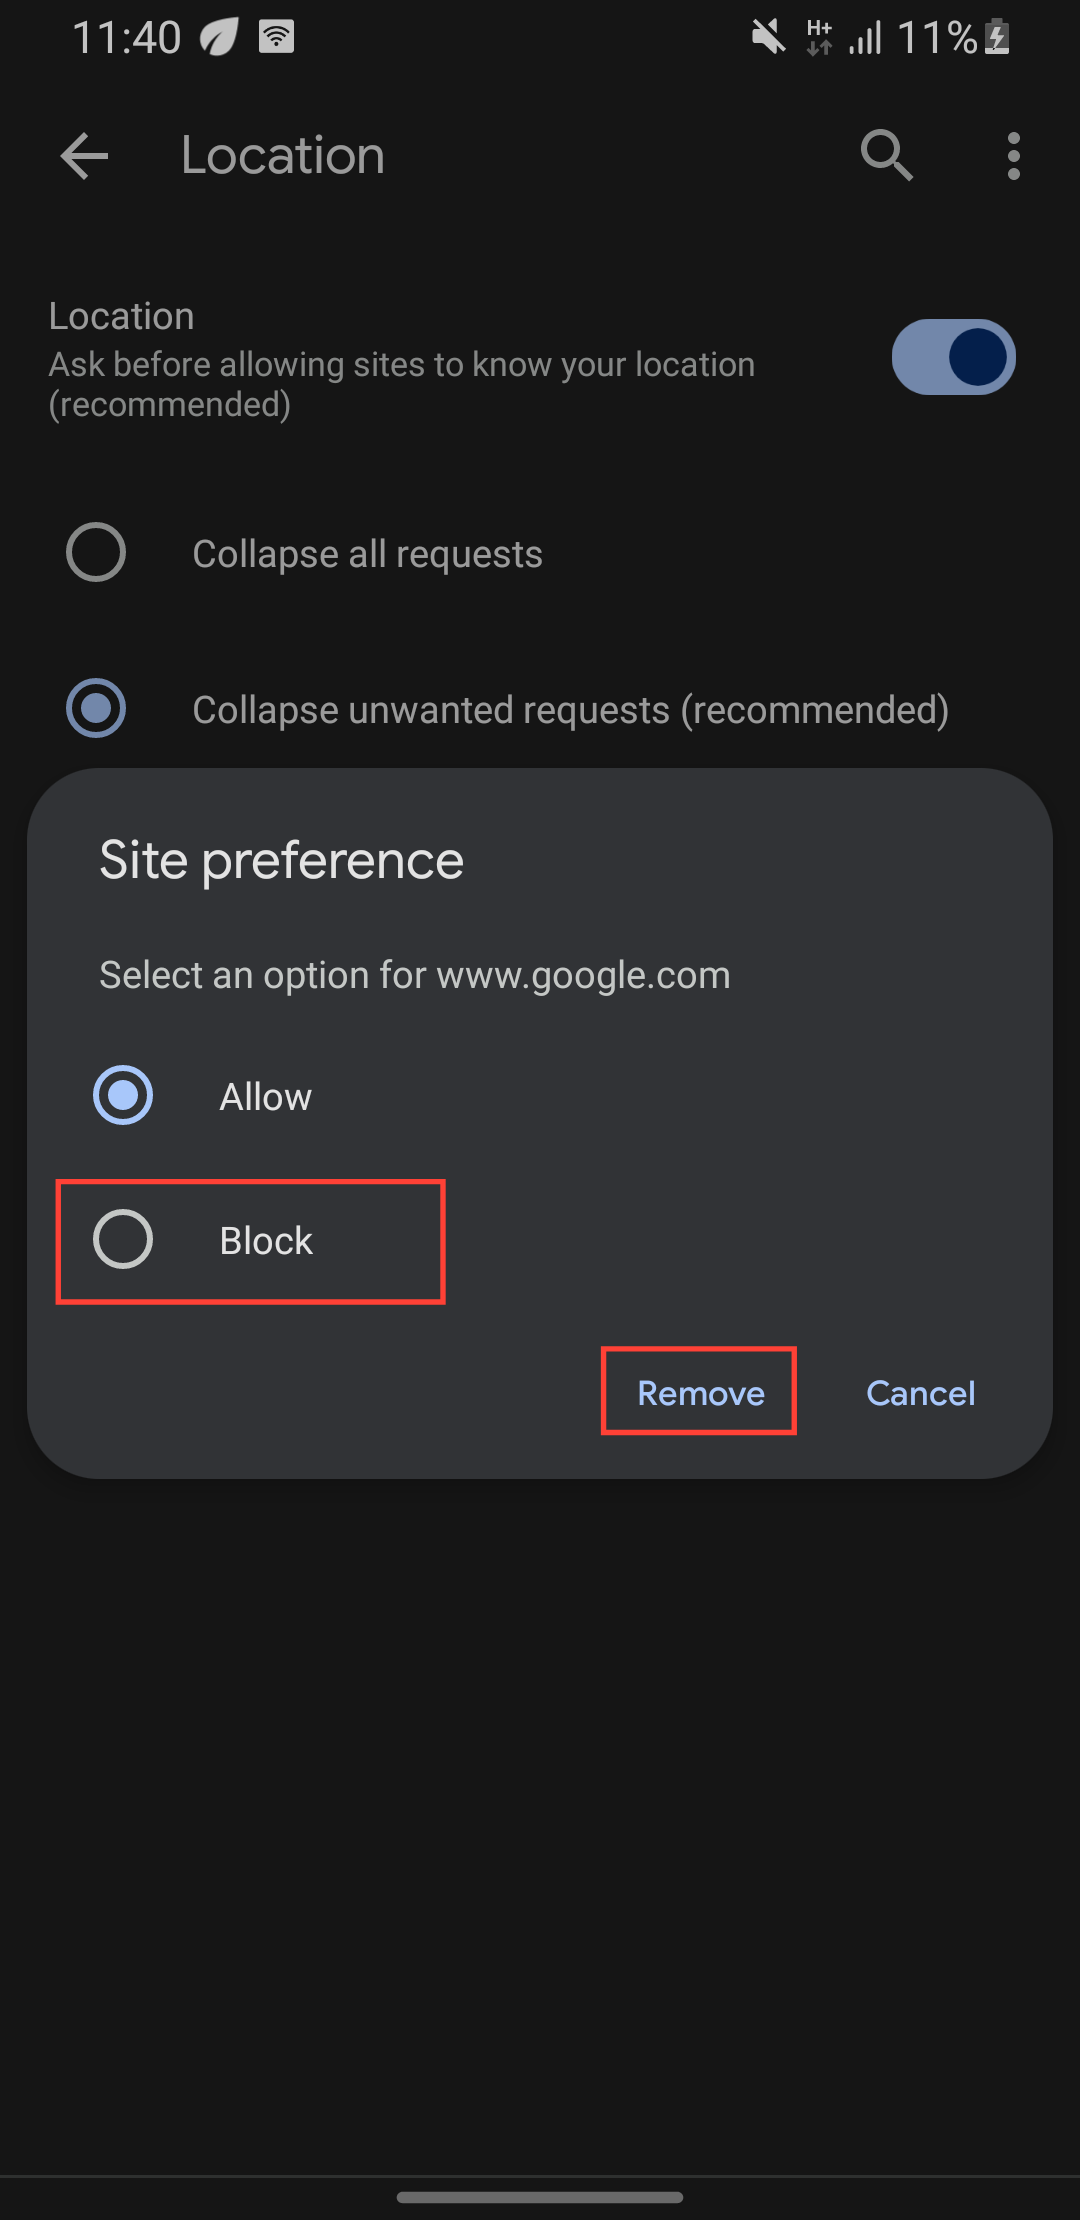1080x2220 pixels.
Task: Tap the leaf icon in status bar
Action: click(x=218, y=38)
